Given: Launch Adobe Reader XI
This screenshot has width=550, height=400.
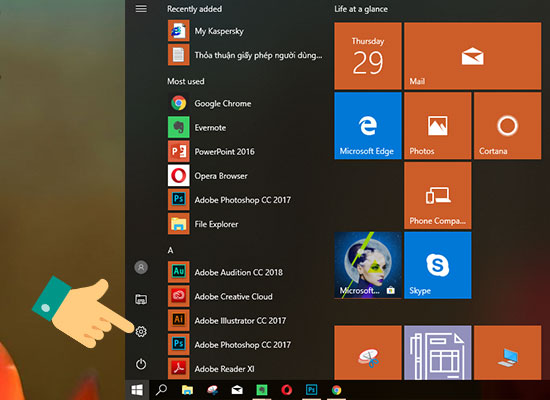Looking at the screenshot, I should tap(245, 368).
